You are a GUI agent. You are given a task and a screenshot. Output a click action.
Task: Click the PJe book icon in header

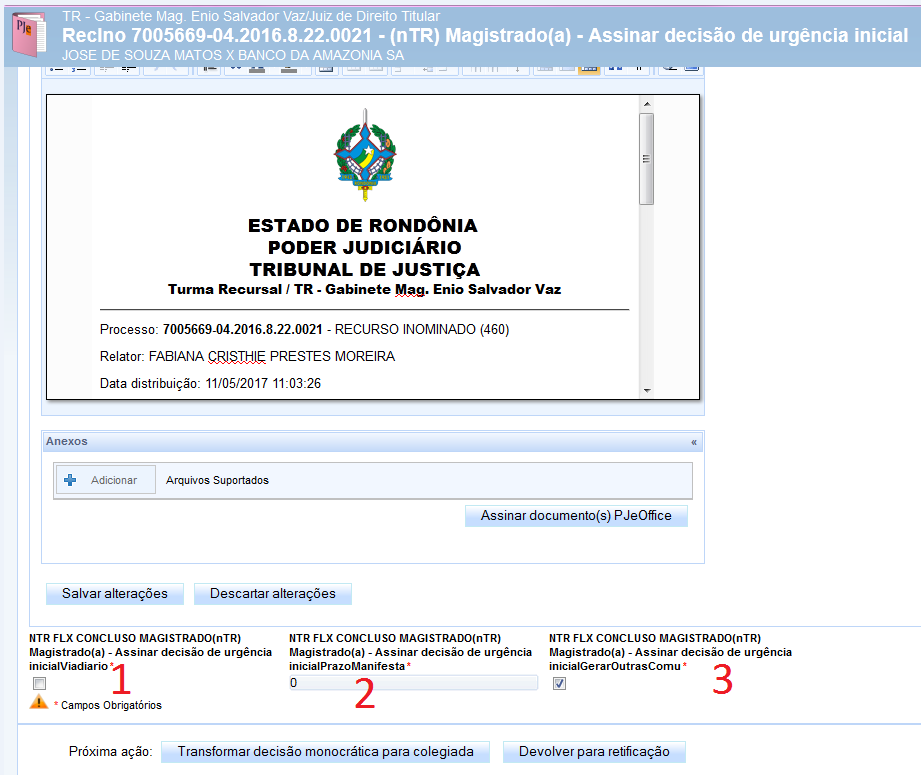point(29,36)
